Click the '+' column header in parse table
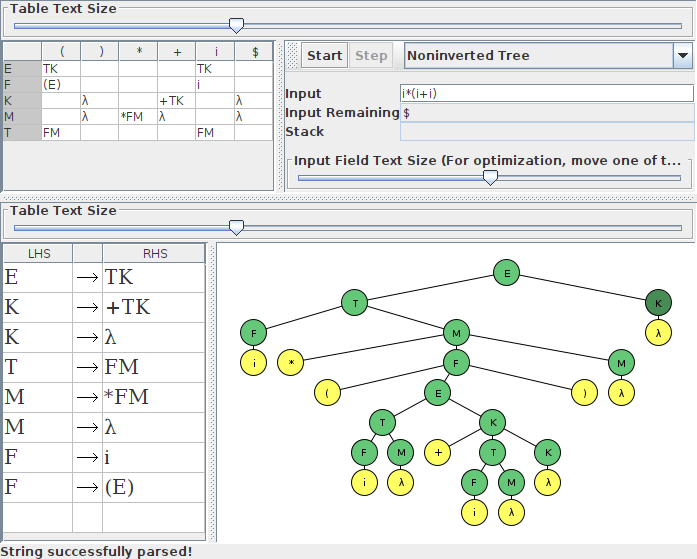697x559 pixels. tap(177, 52)
